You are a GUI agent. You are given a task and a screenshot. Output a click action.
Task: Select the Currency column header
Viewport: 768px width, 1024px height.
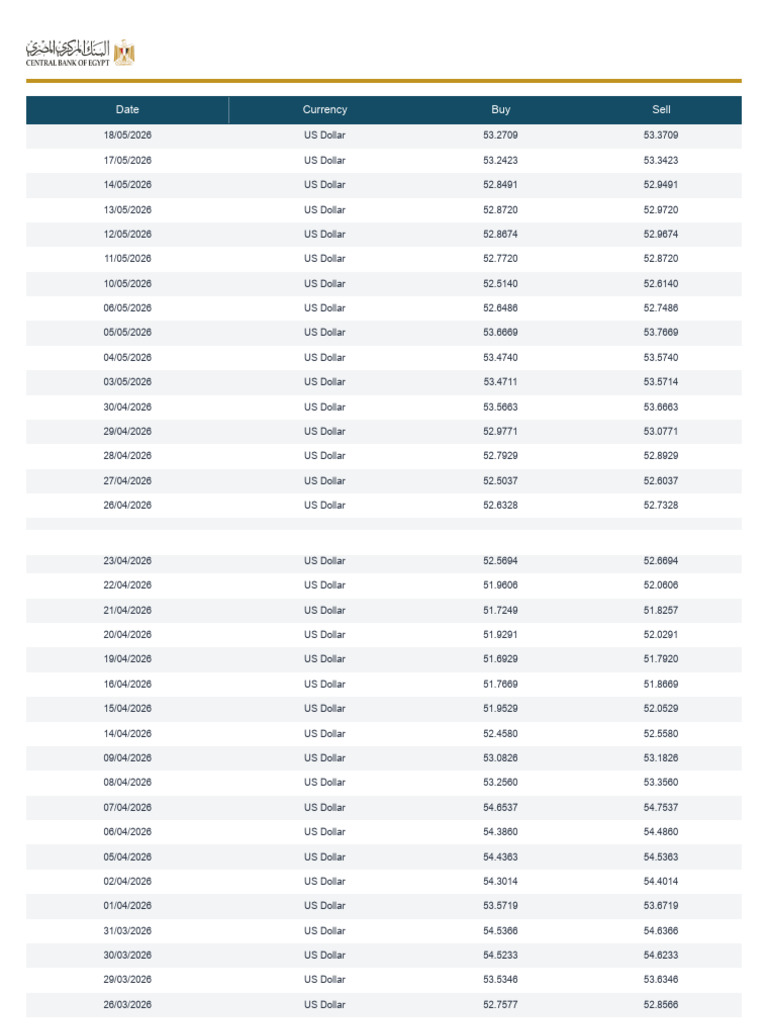click(x=325, y=110)
